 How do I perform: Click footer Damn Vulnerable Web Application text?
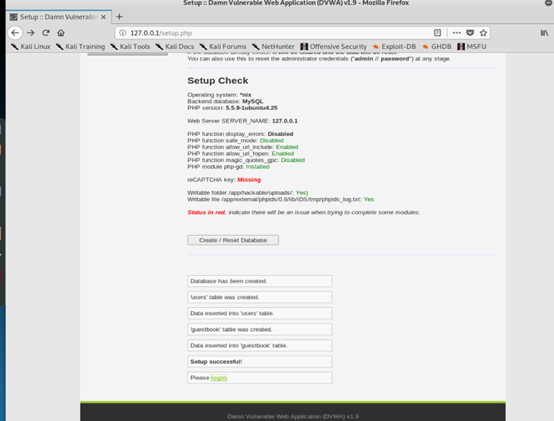(x=293, y=416)
